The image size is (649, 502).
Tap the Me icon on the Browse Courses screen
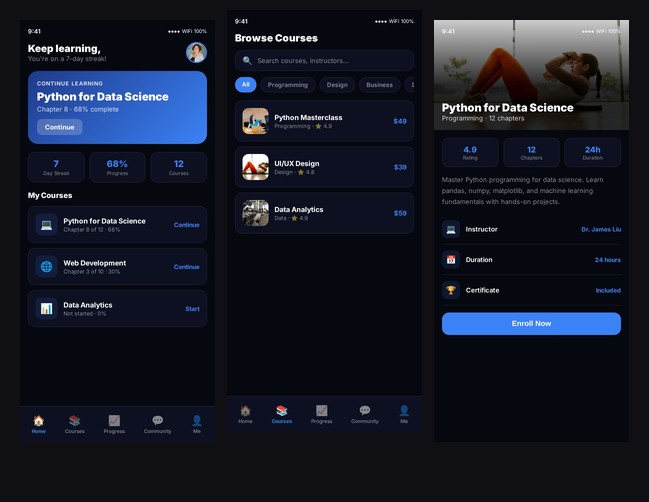tap(404, 414)
